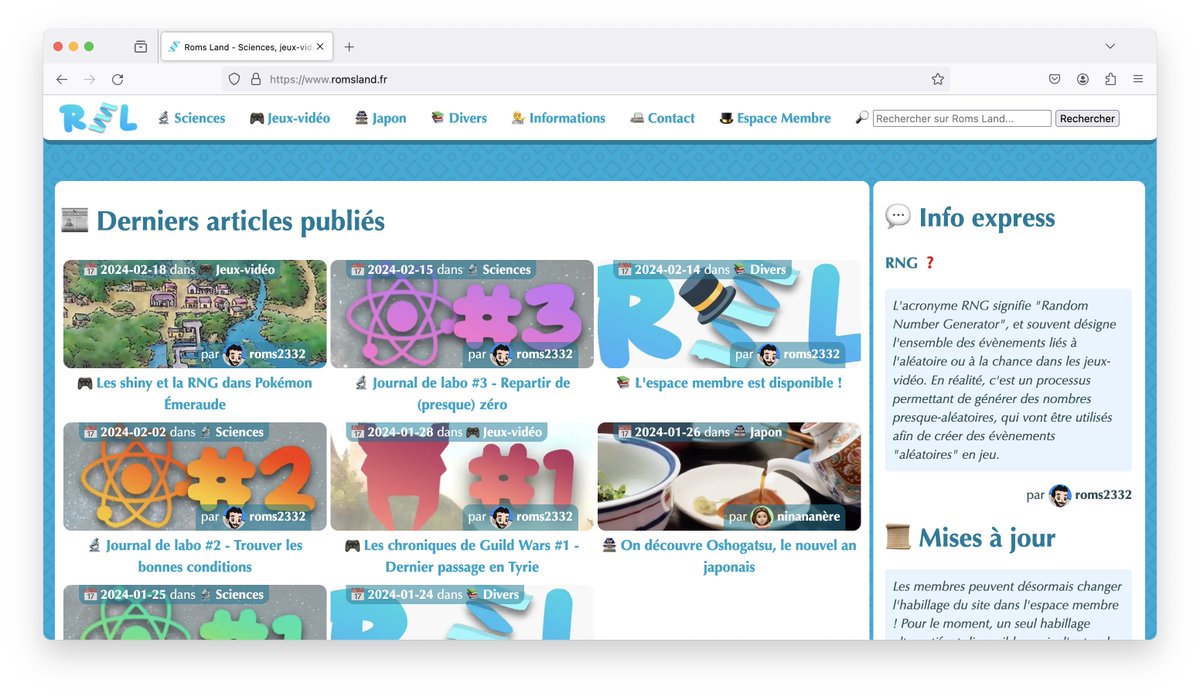Open the Divers navigation menu
Image resolution: width=1200 pixels, height=697 pixels.
coord(459,118)
